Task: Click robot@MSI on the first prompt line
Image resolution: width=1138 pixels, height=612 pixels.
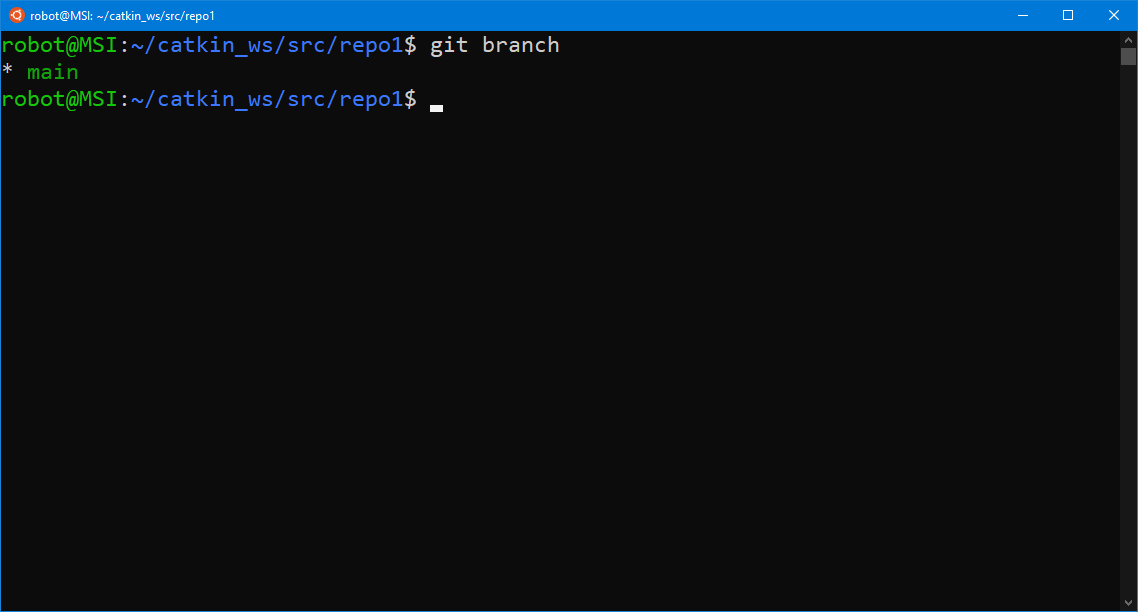Action: coord(59,45)
